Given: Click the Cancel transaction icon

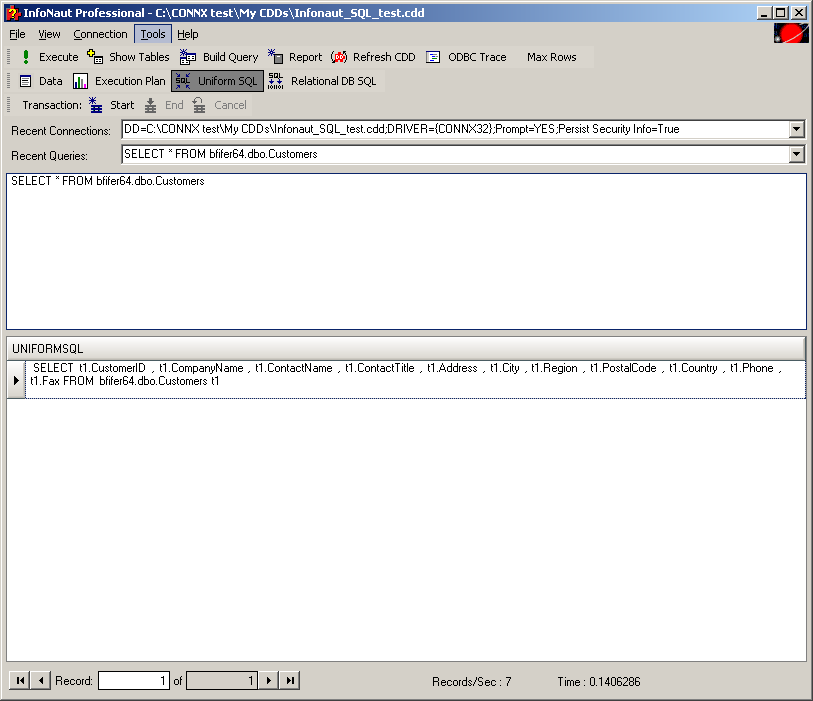Looking at the screenshot, I should pos(199,105).
